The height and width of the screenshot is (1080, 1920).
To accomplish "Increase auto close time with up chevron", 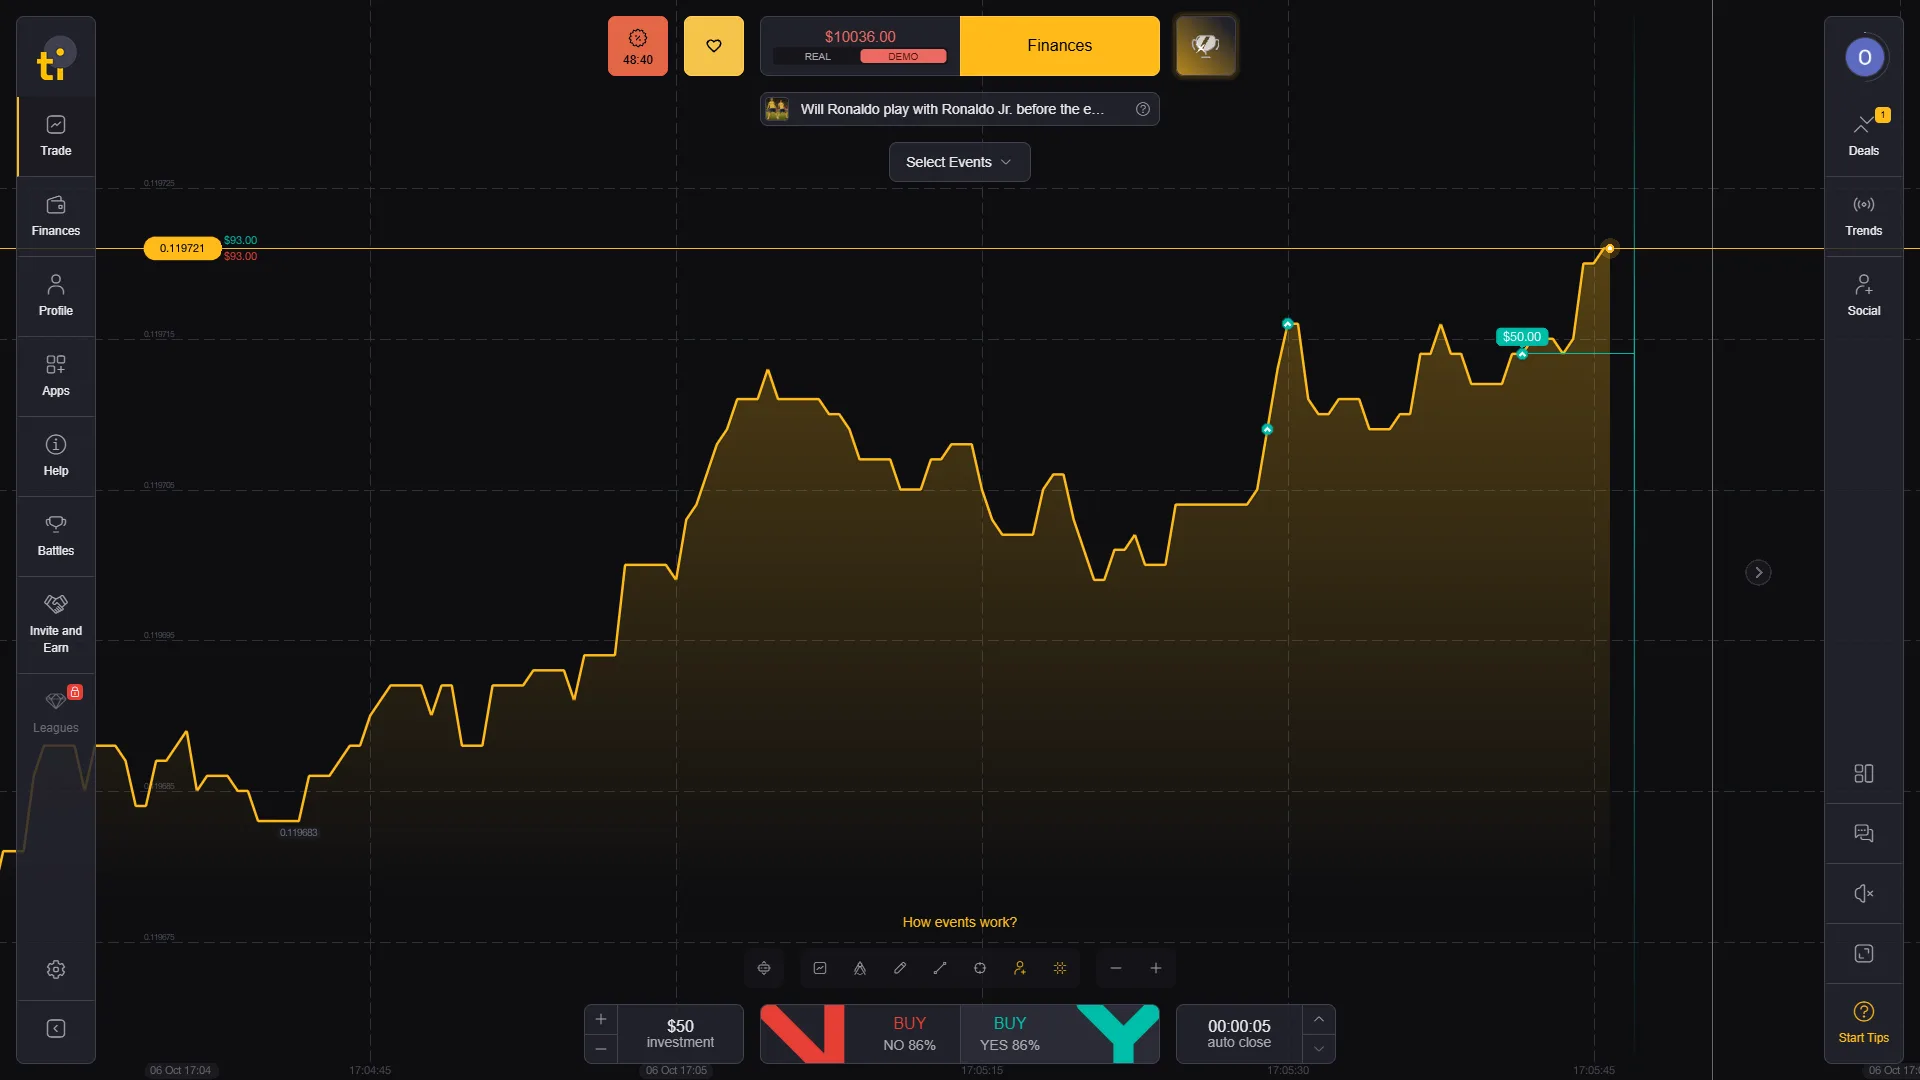I will pyautogui.click(x=1319, y=1019).
